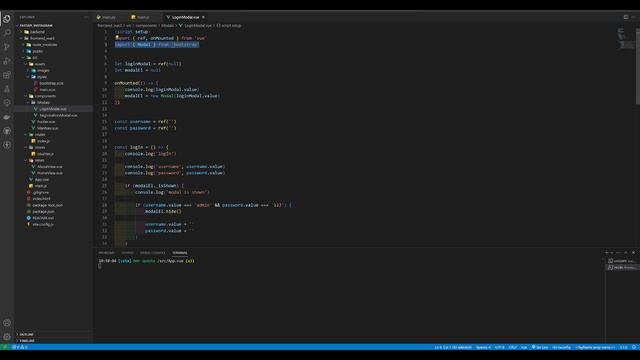Close the LoginModal.vue tab
Screen dimensions: 640x360
(x=203, y=17)
